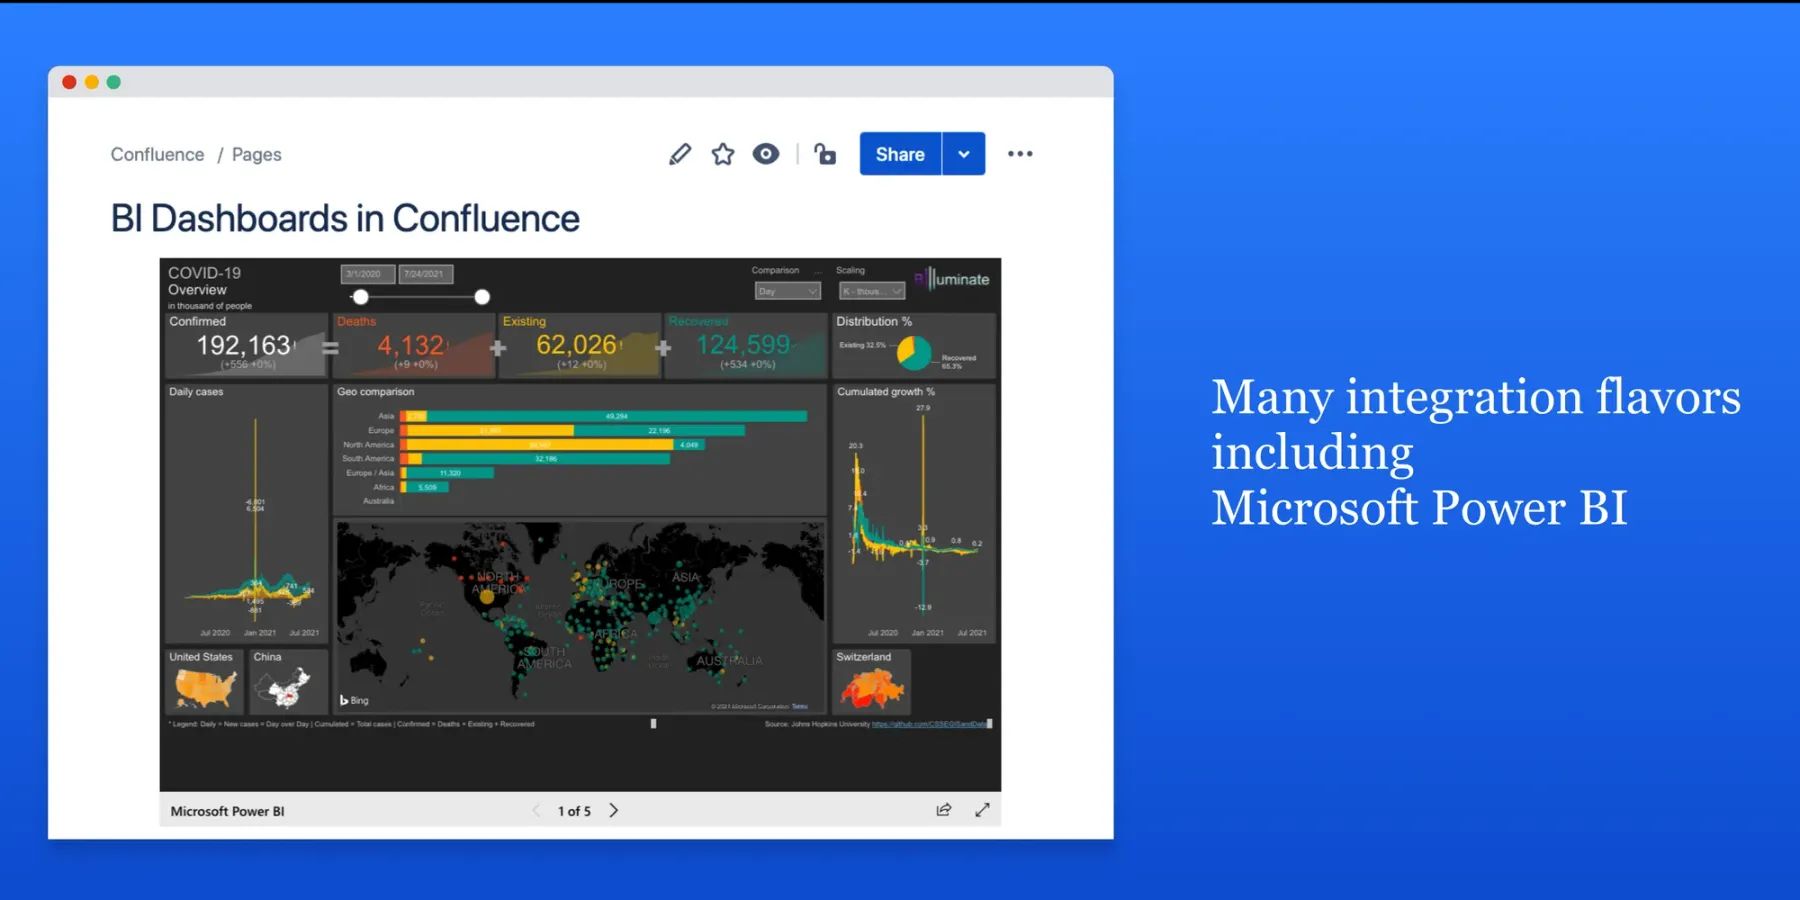
Task: Go to next report page with the arrow
Action: coord(613,810)
